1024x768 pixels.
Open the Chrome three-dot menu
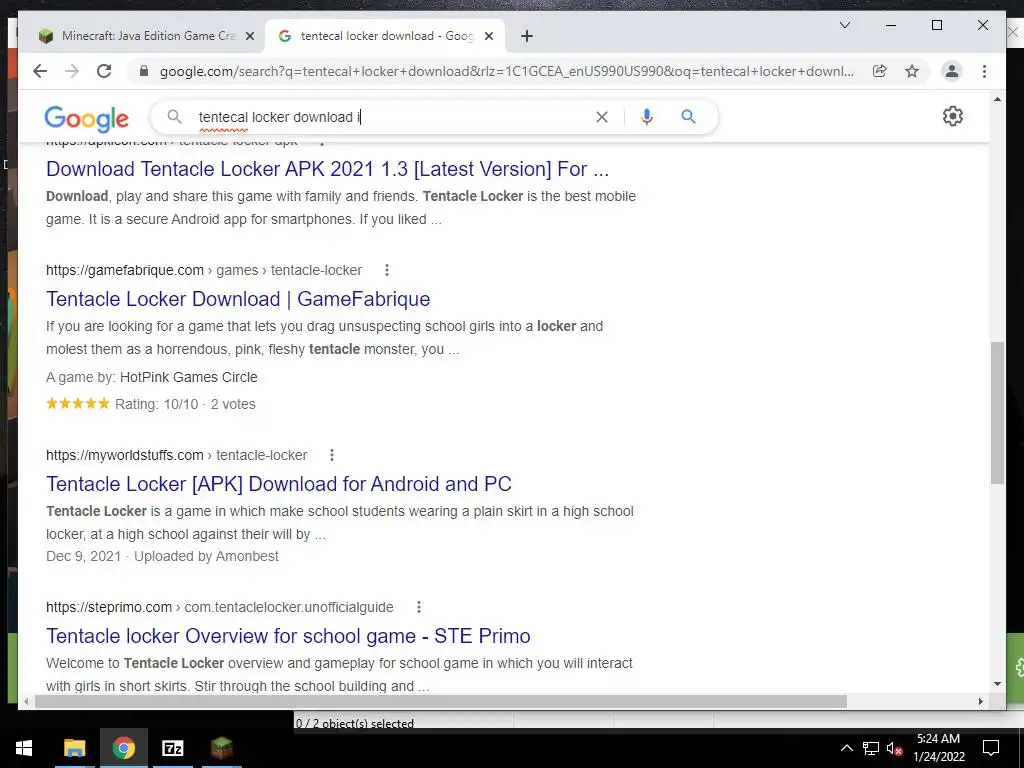(984, 71)
